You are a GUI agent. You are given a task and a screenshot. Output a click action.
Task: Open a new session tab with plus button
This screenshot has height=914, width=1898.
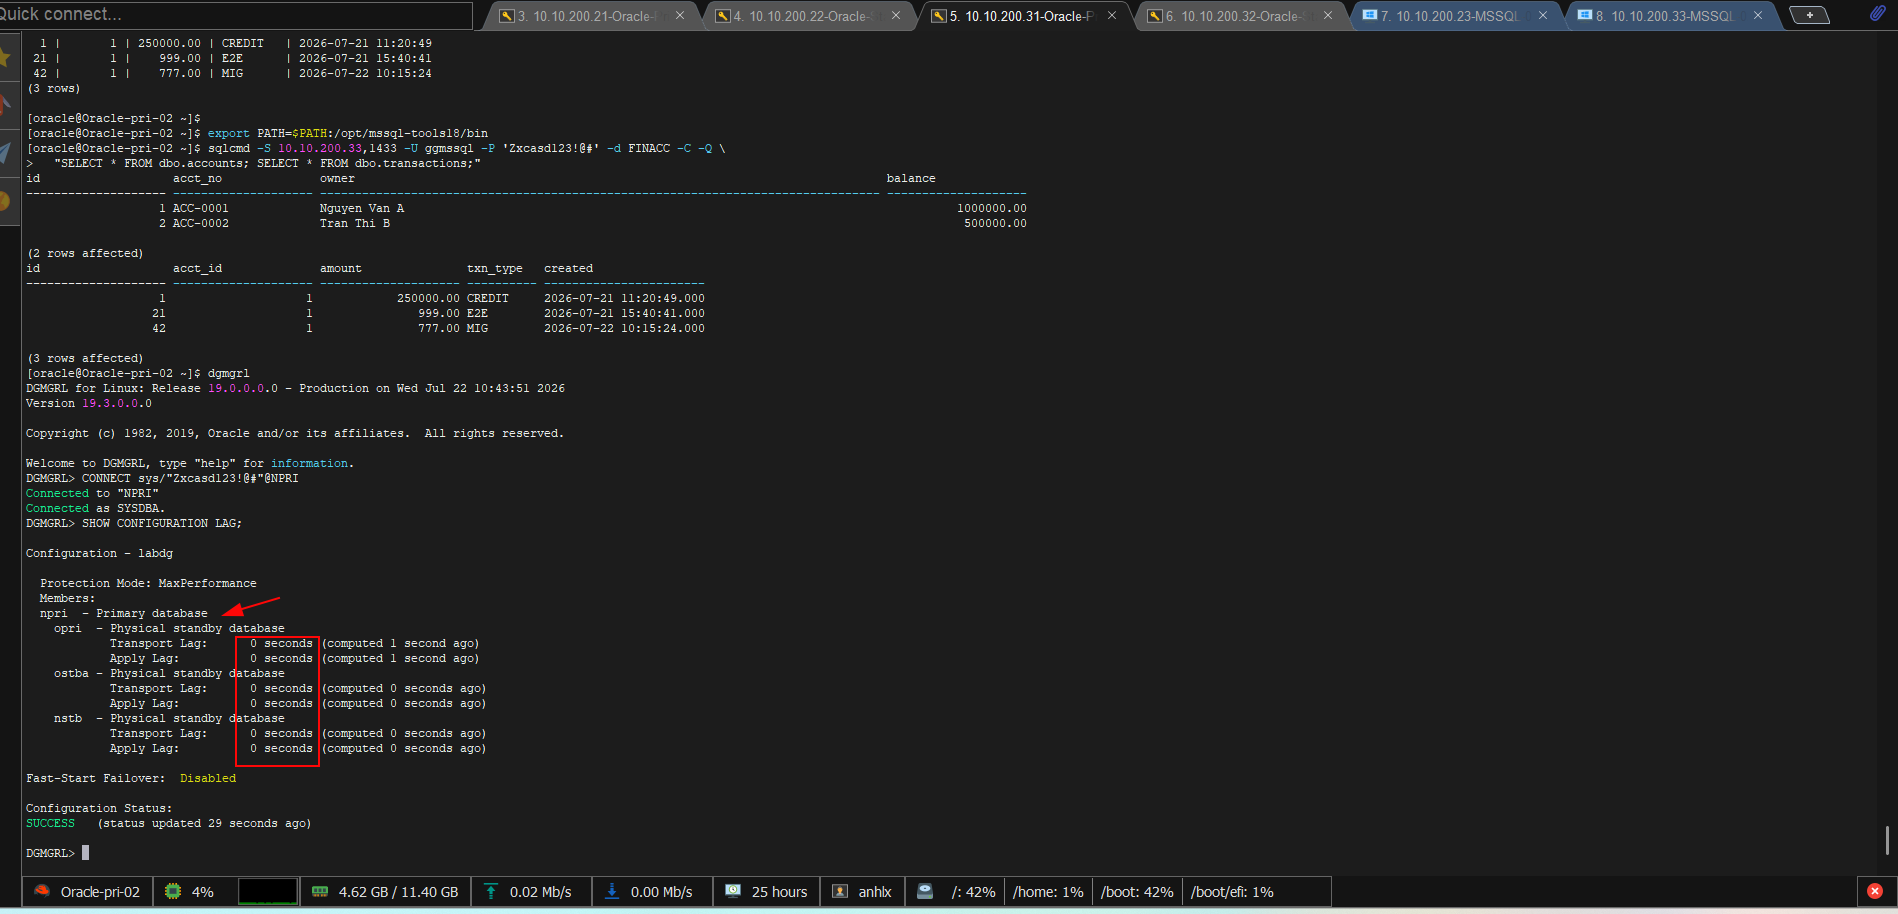pyautogui.click(x=1809, y=15)
